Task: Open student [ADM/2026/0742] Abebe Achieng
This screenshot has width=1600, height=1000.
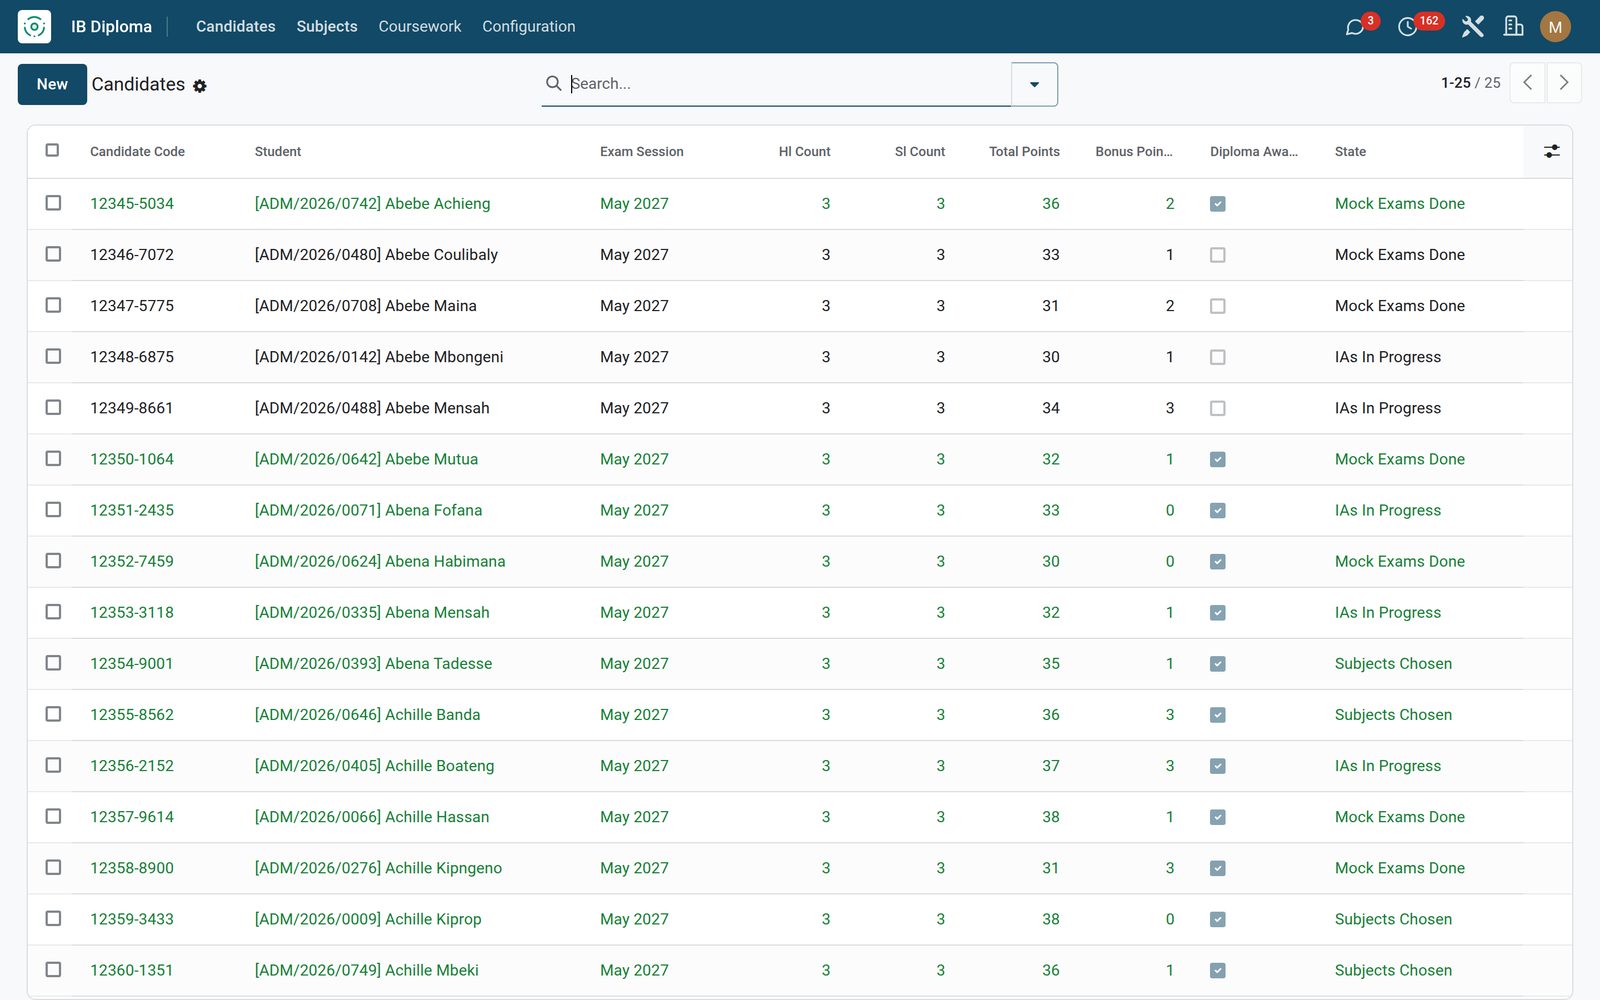Action: click(x=372, y=203)
